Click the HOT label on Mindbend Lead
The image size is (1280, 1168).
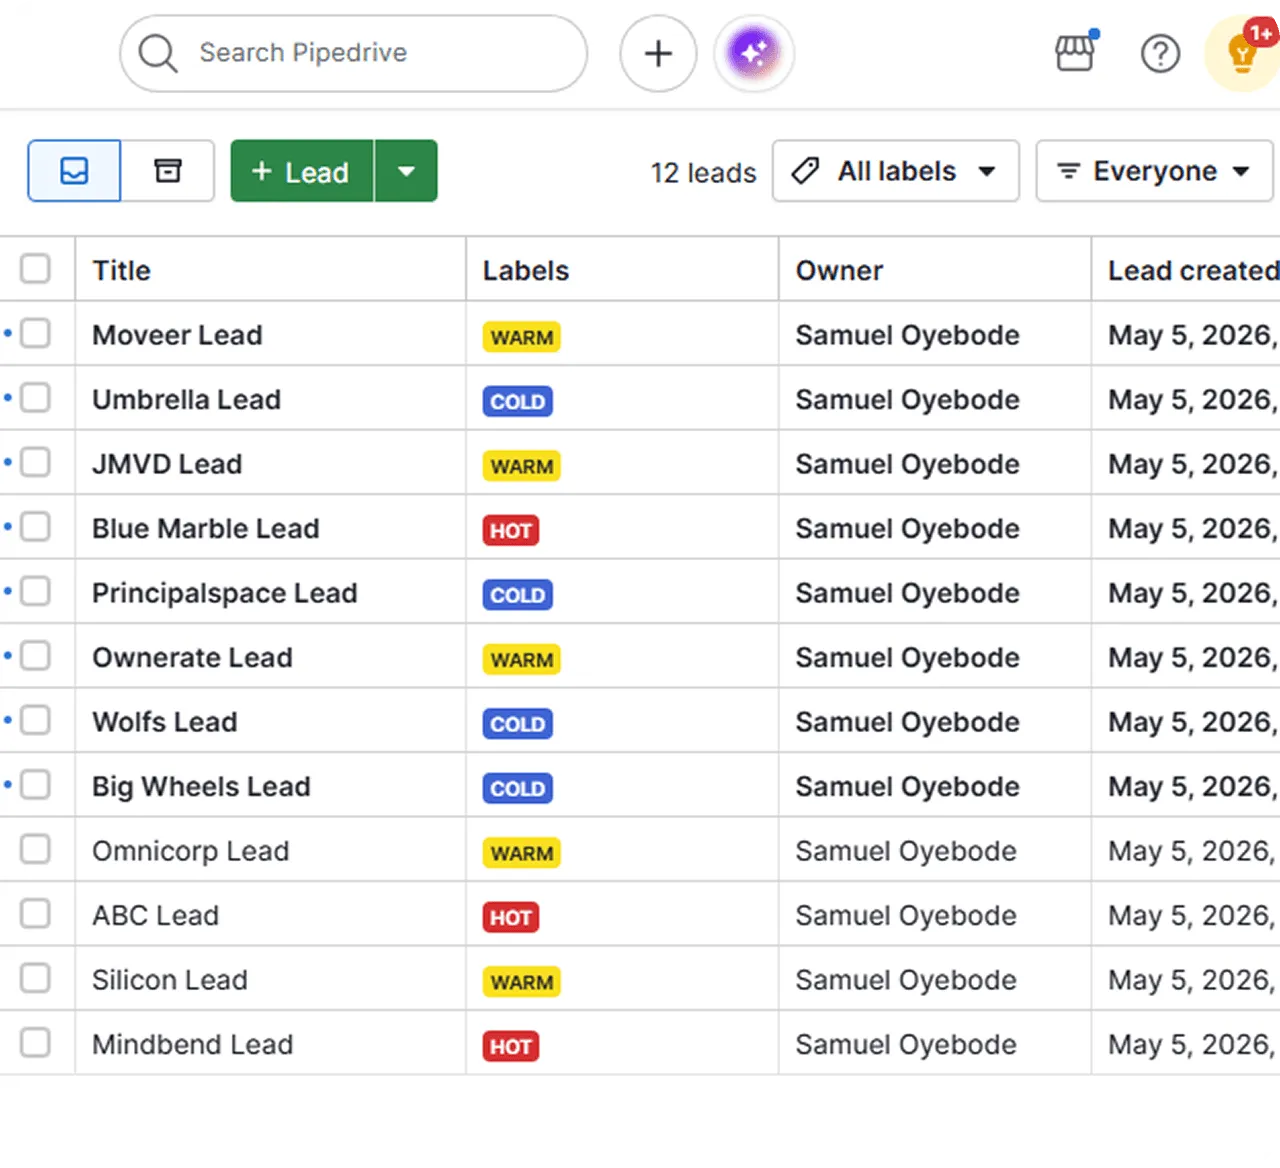click(x=511, y=1046)
